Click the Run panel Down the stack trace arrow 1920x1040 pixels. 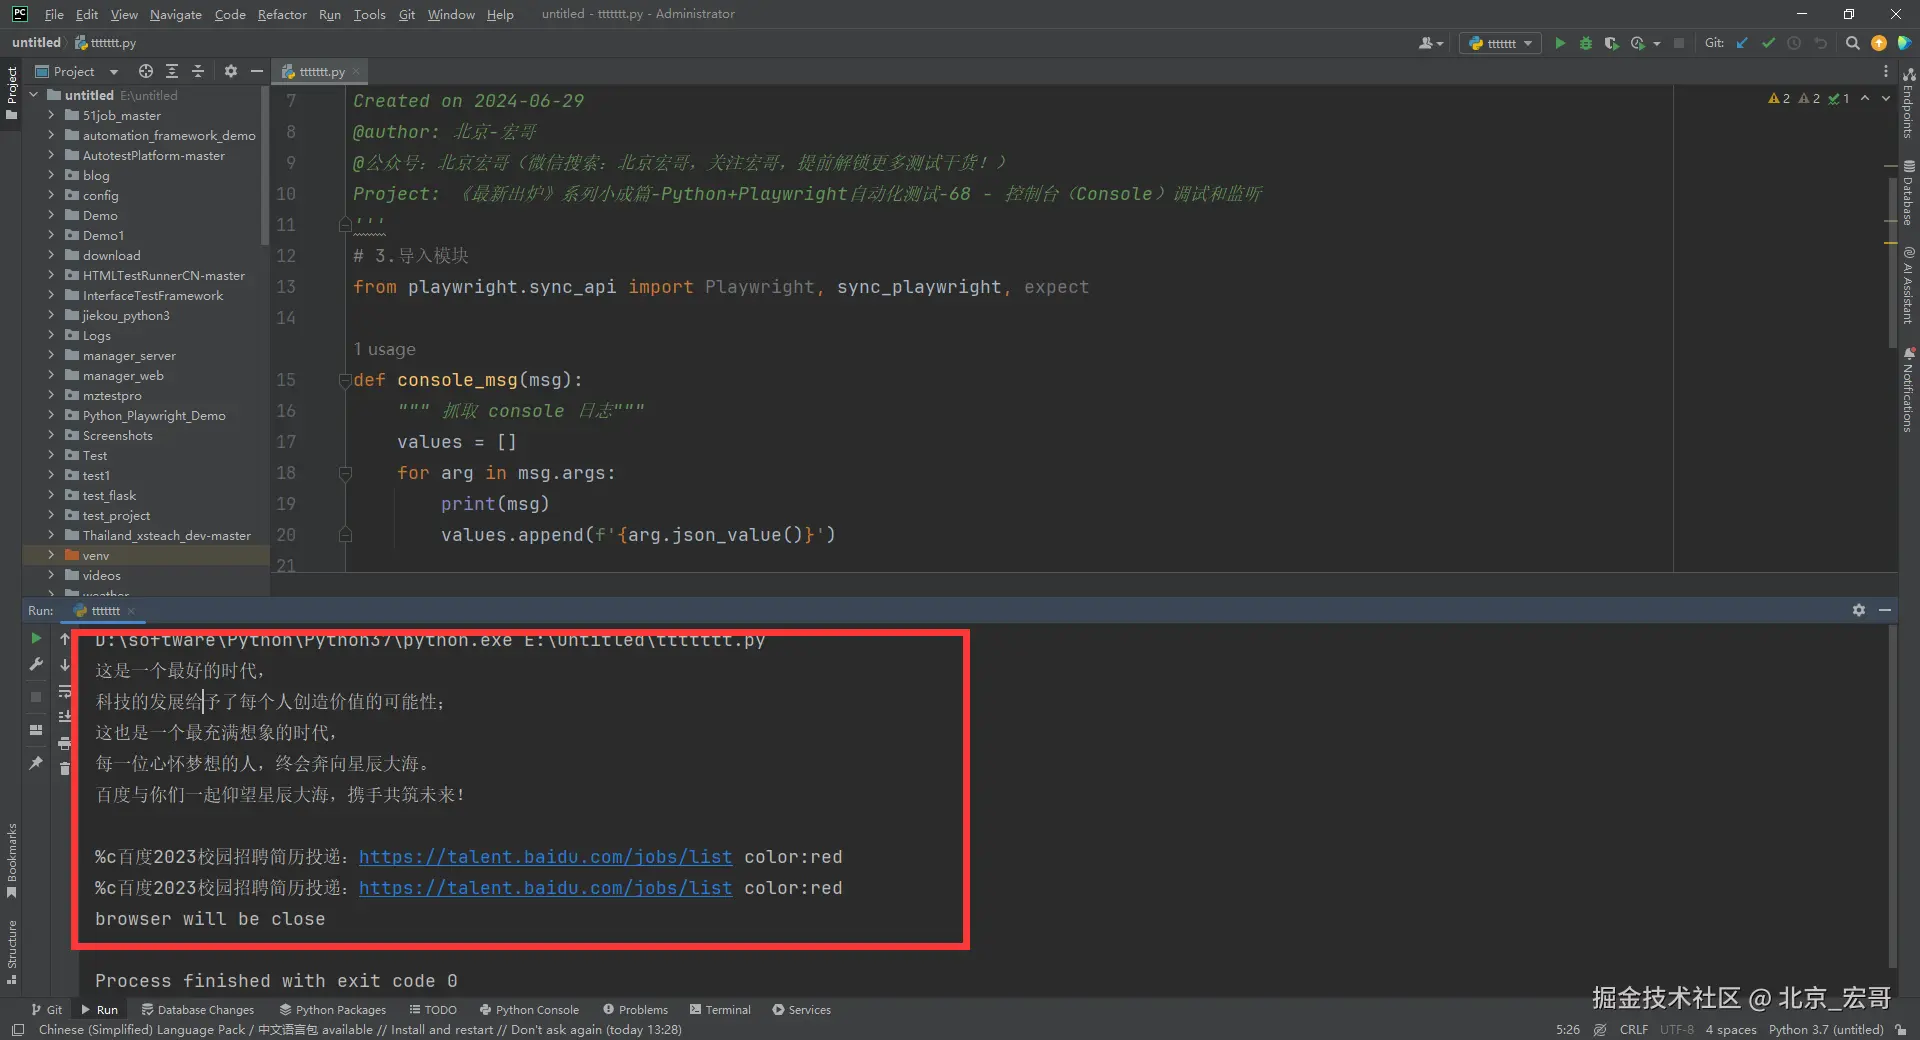65,665
